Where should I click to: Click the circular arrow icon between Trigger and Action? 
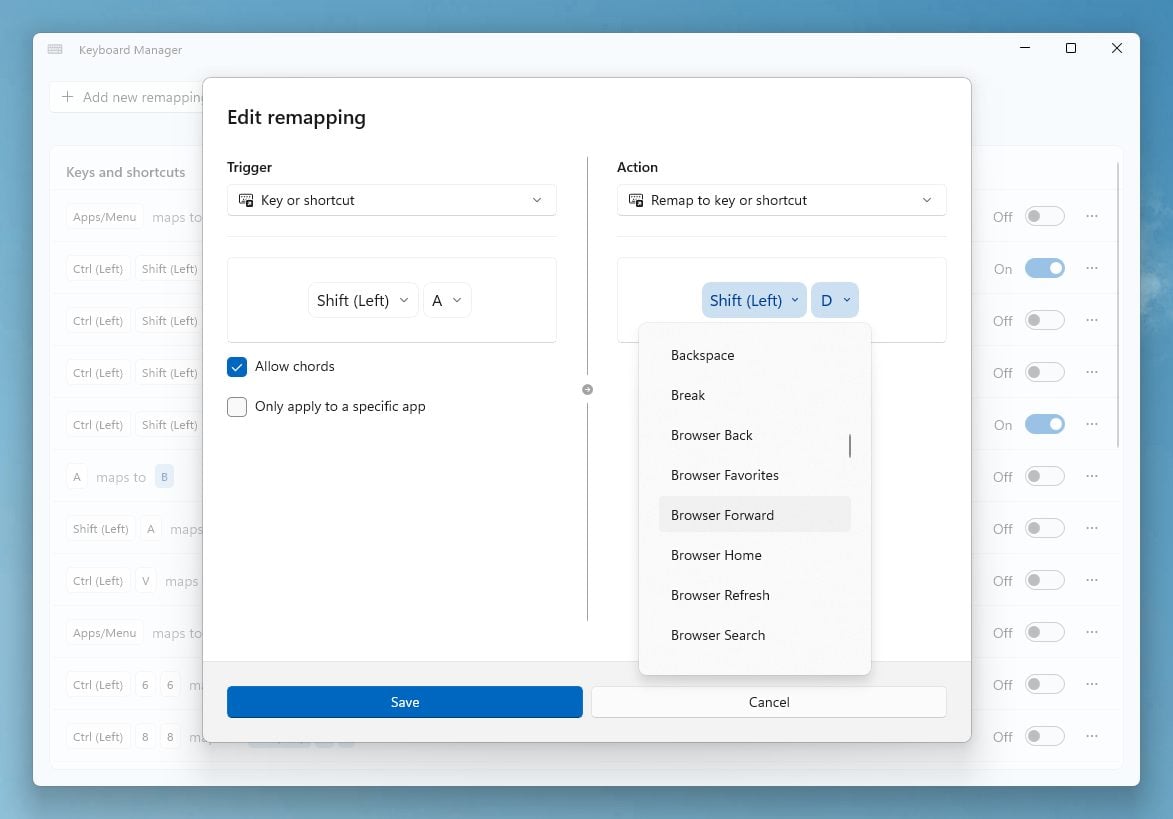point(587,389)
